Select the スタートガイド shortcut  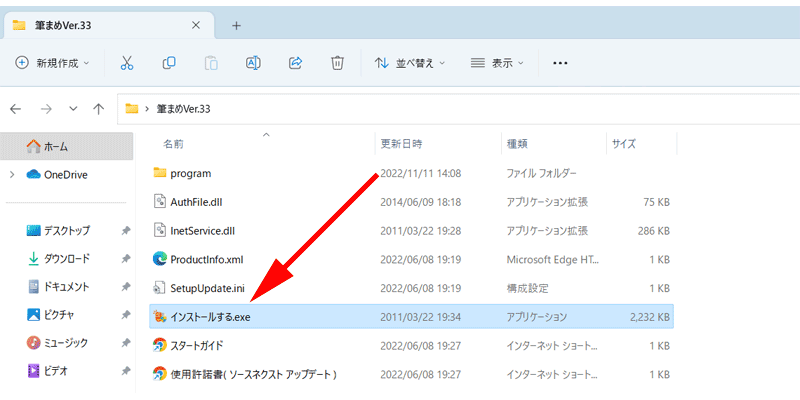click(411, 346)
